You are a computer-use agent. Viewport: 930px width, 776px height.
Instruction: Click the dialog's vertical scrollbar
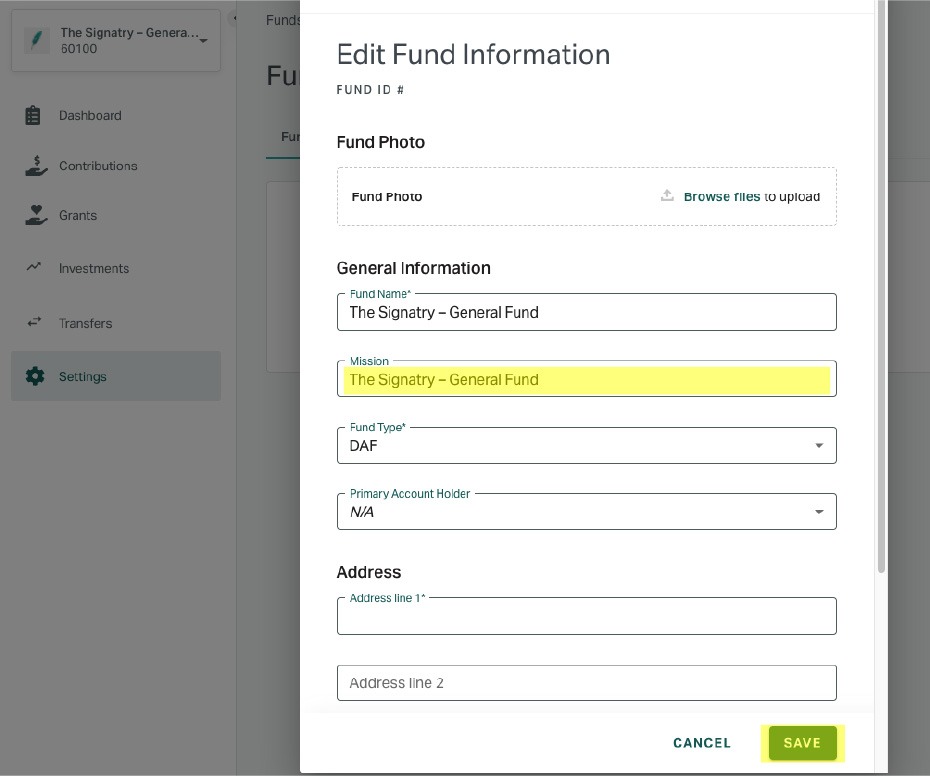pyautogui.click(x=881, y=288)
